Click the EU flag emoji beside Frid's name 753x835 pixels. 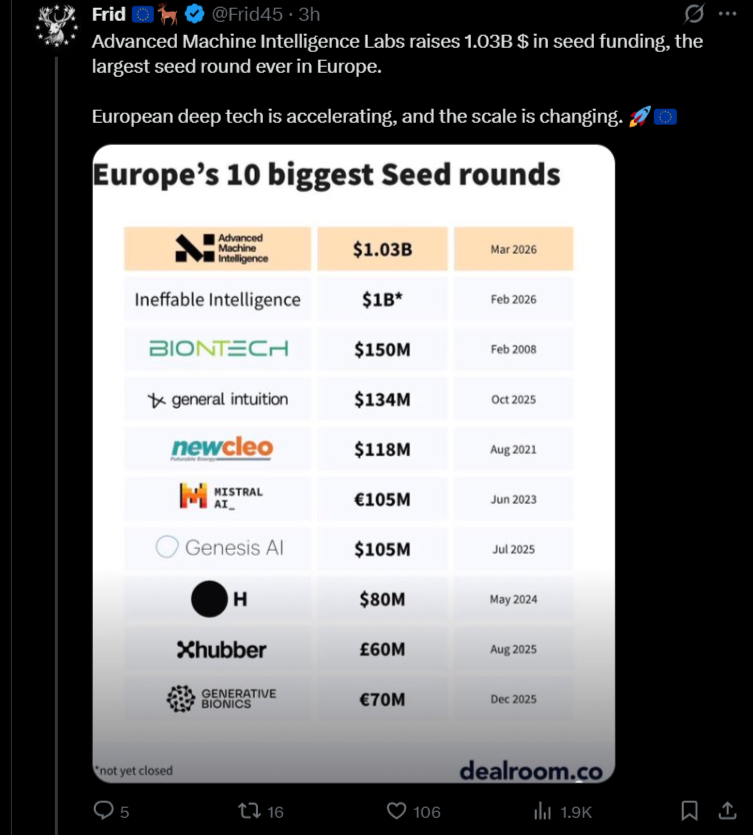point(143,14)
